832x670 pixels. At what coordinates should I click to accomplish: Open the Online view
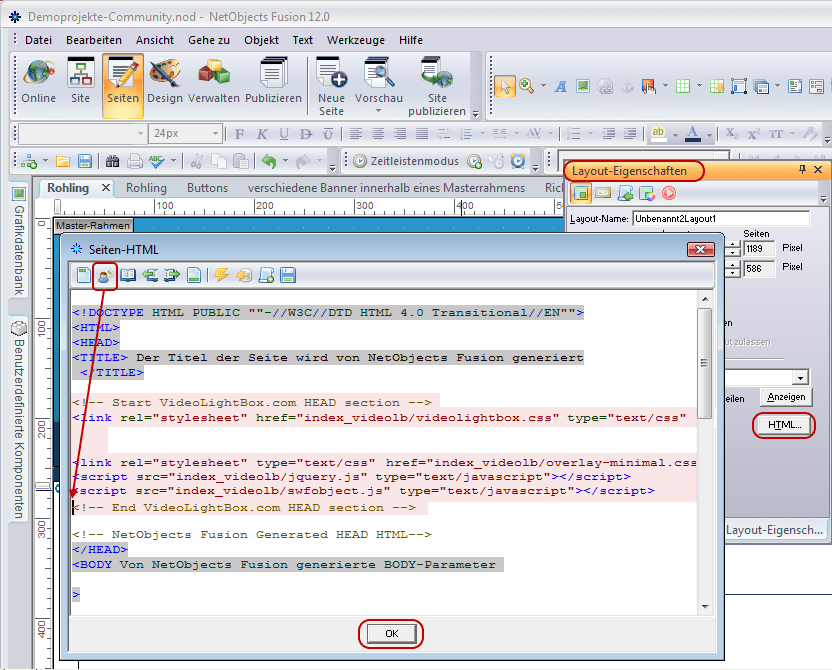pyautogui.click(x=39, y=82)
